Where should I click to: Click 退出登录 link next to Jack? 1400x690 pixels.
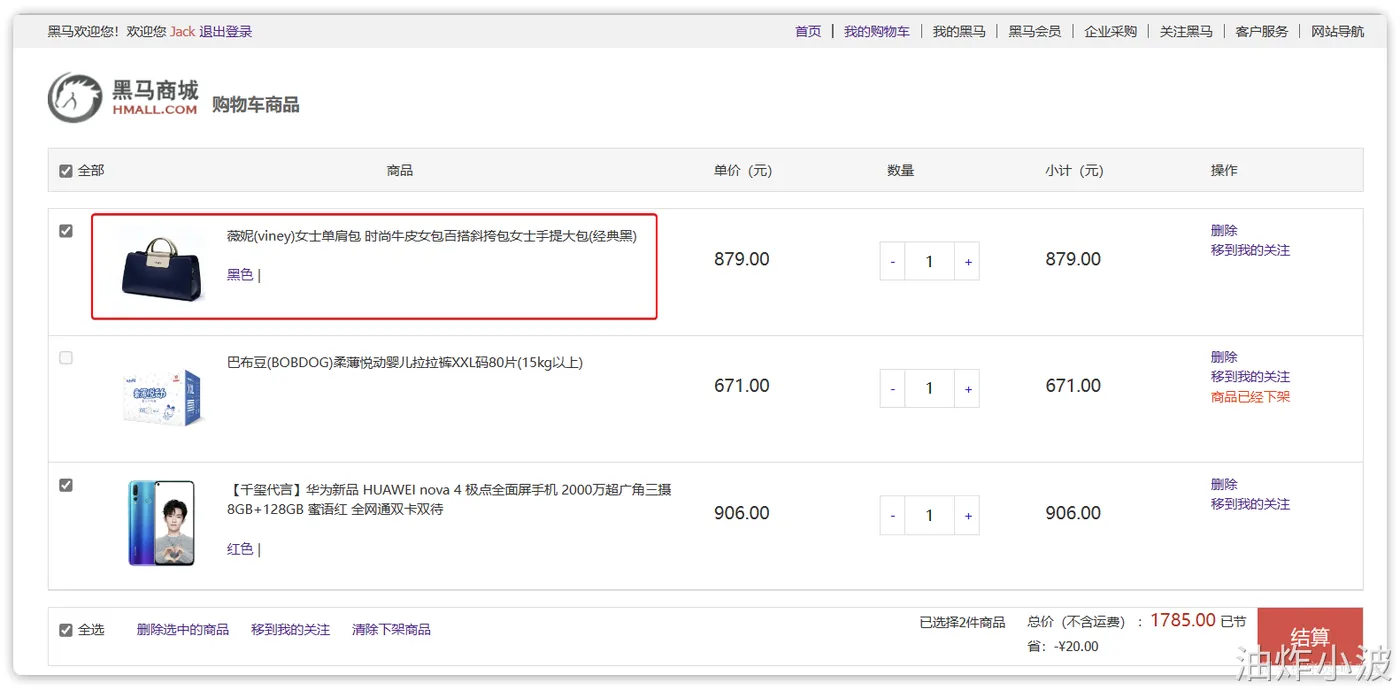click(x=225, y=31)
